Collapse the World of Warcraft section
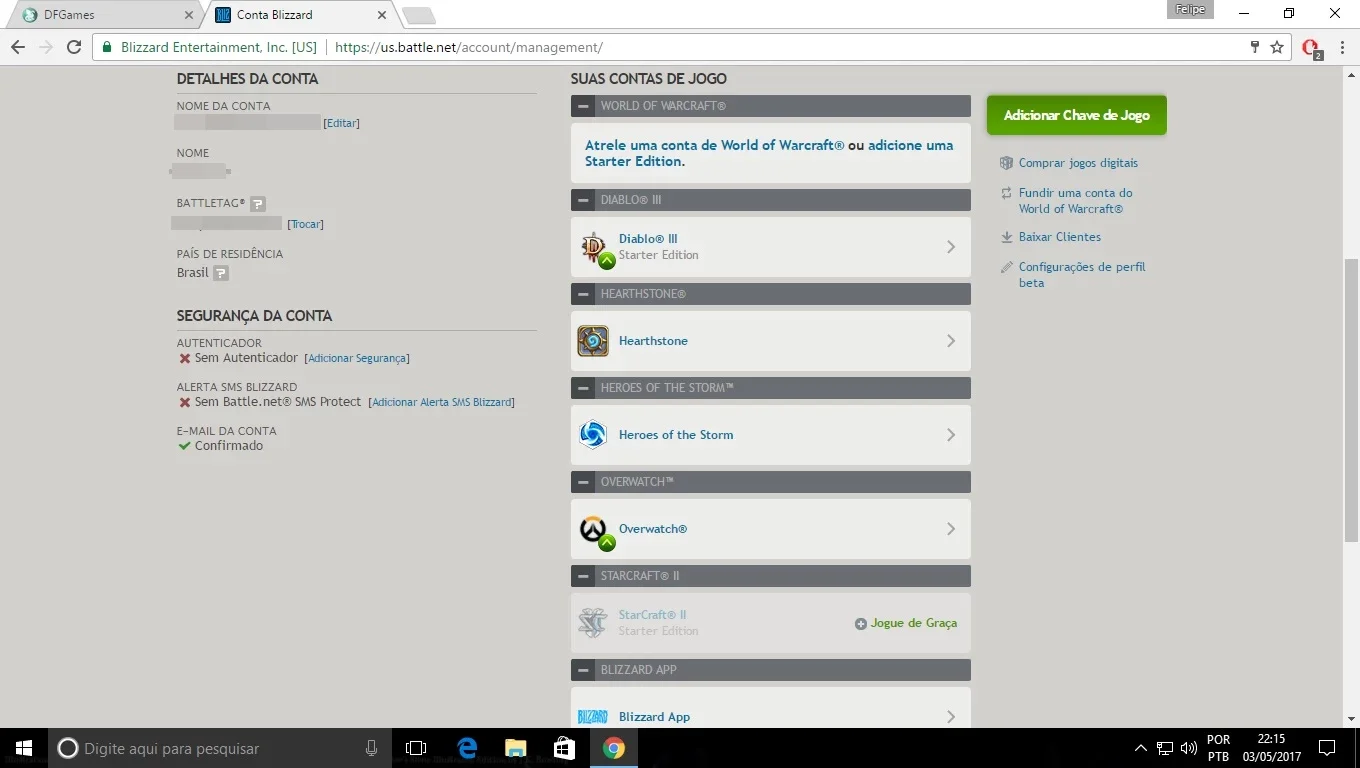 click(583, 106)
